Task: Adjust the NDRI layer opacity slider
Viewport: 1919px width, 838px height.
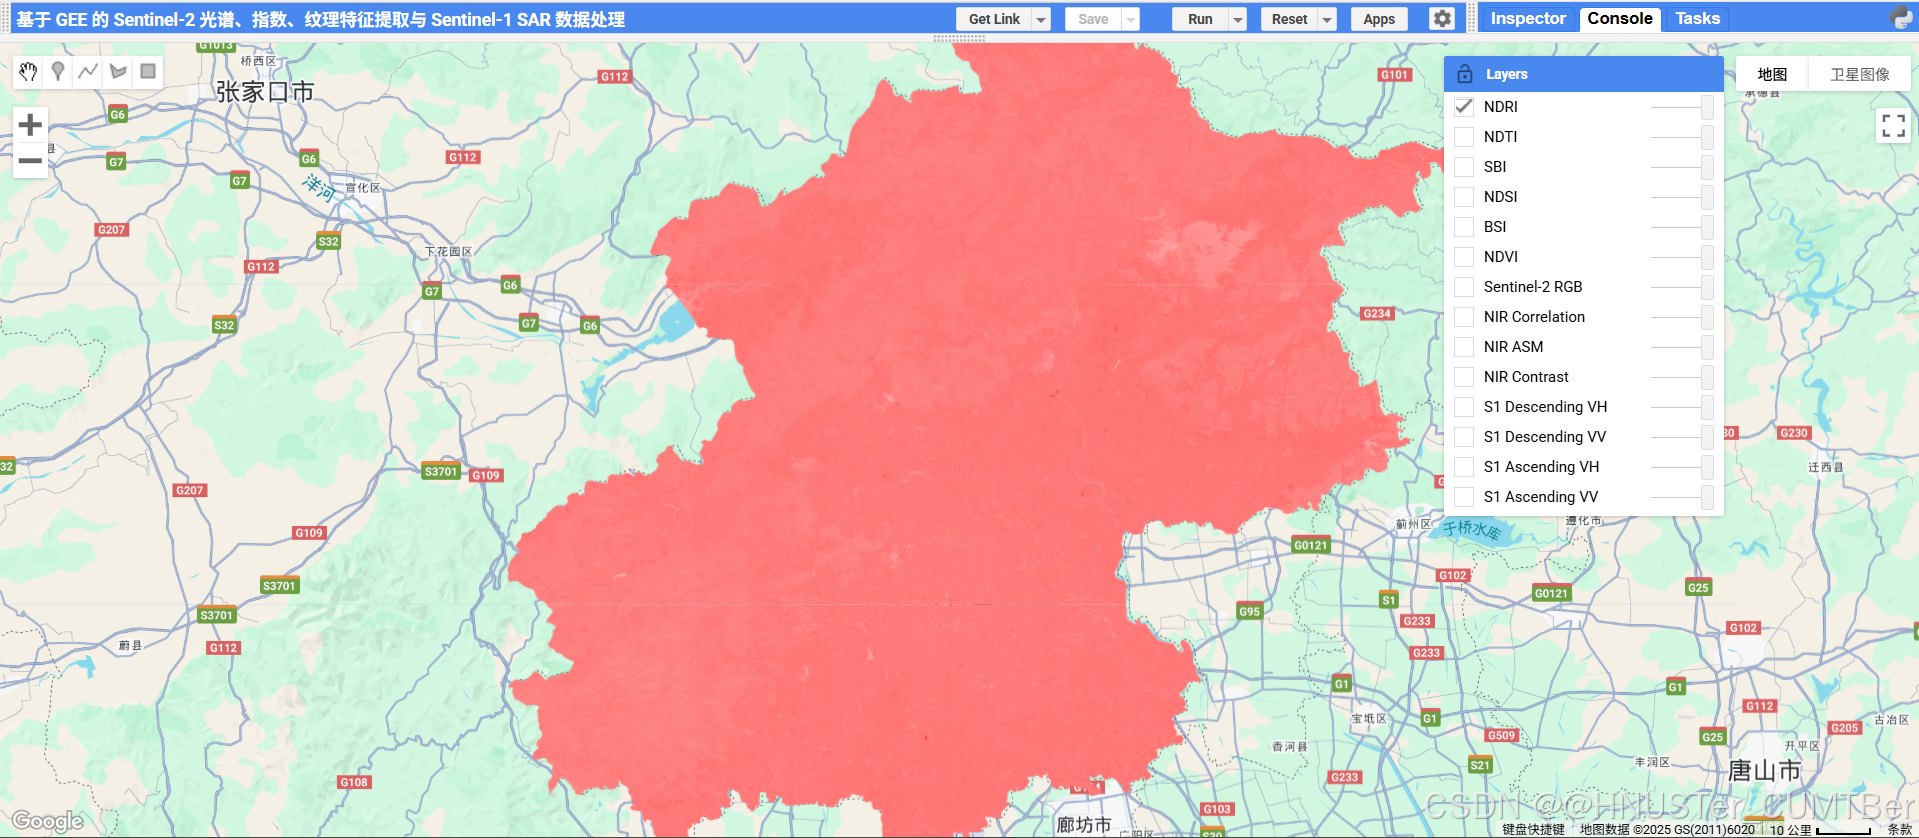Action: [1682, 106]
